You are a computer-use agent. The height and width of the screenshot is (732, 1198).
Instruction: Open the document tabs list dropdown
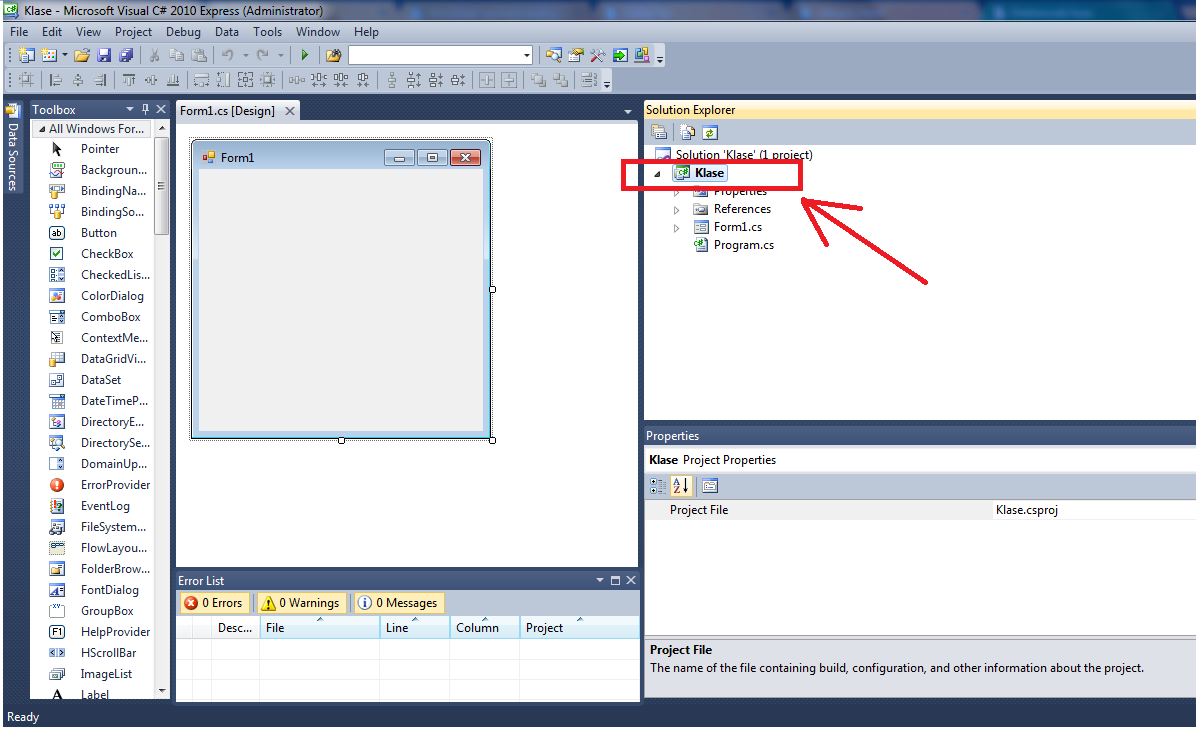(x=628, y=112)
